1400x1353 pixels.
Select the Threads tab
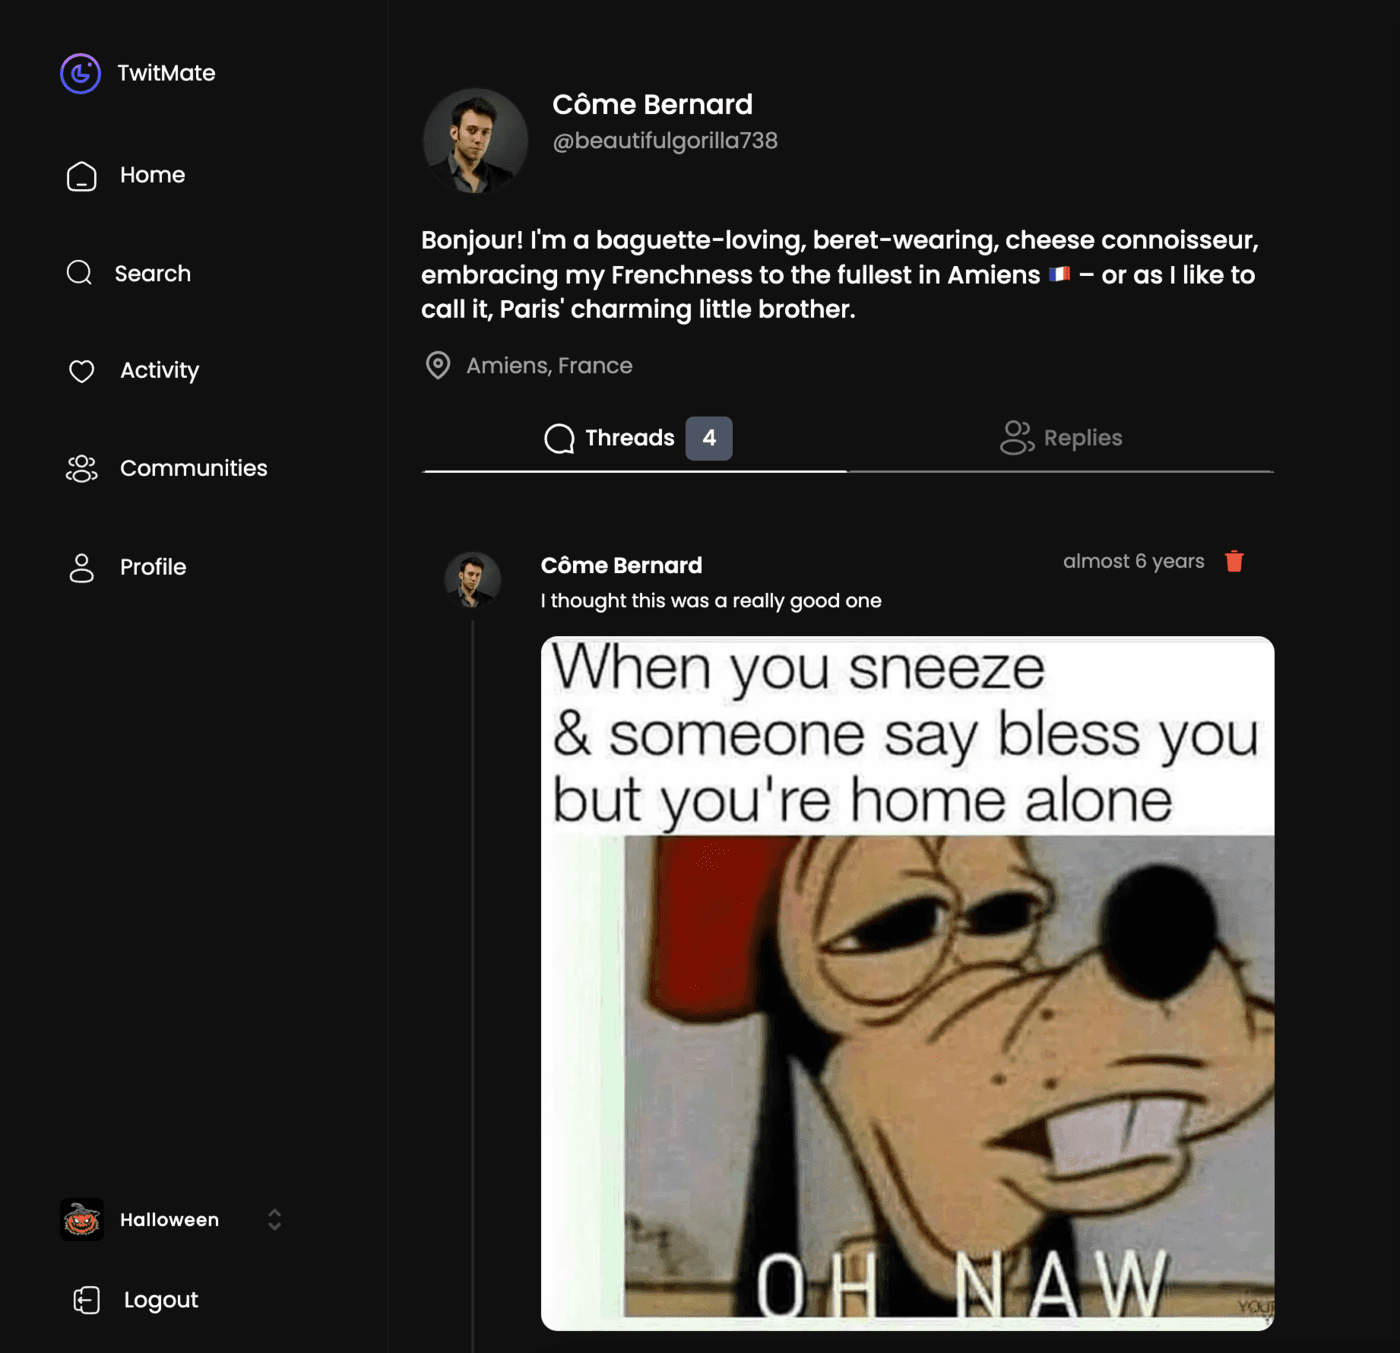pos(635,438)
